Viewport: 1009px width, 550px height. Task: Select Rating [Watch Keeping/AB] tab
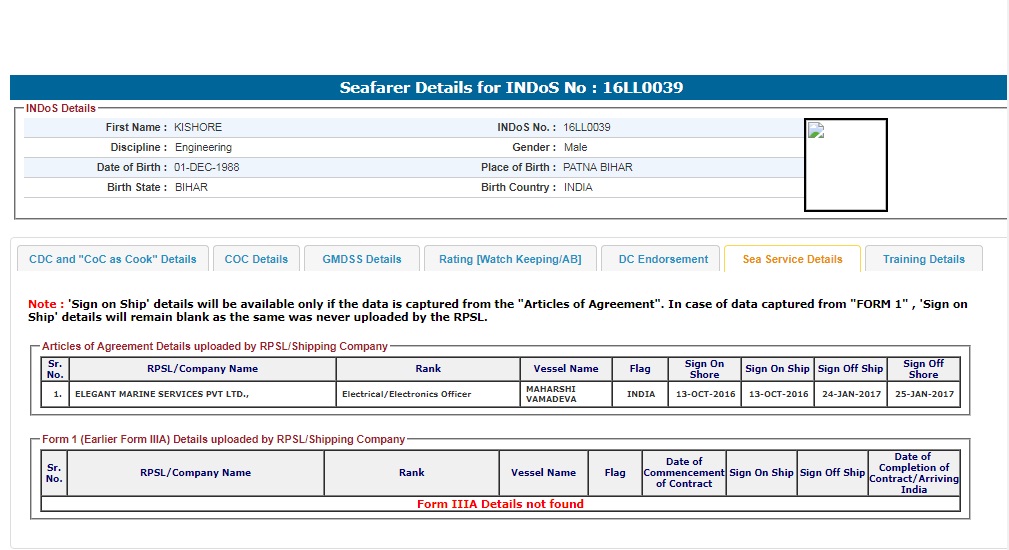click(x=509, y=259)
